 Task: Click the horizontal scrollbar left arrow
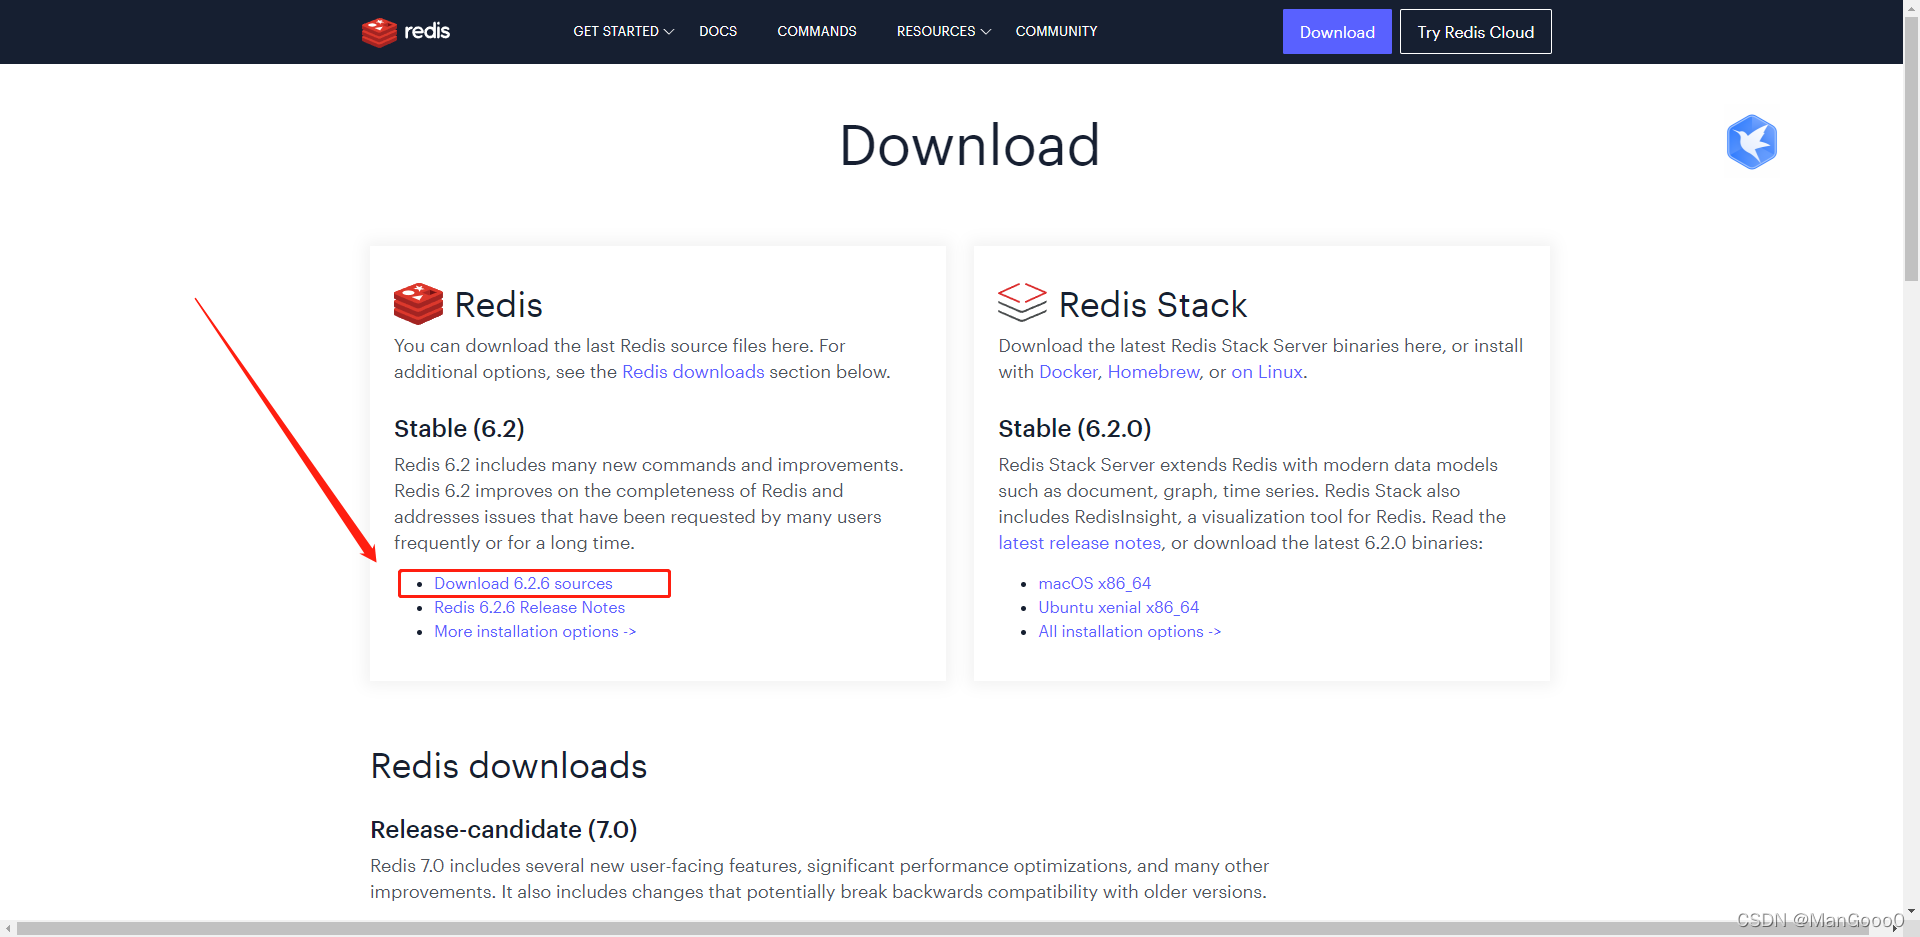[8, 929]
